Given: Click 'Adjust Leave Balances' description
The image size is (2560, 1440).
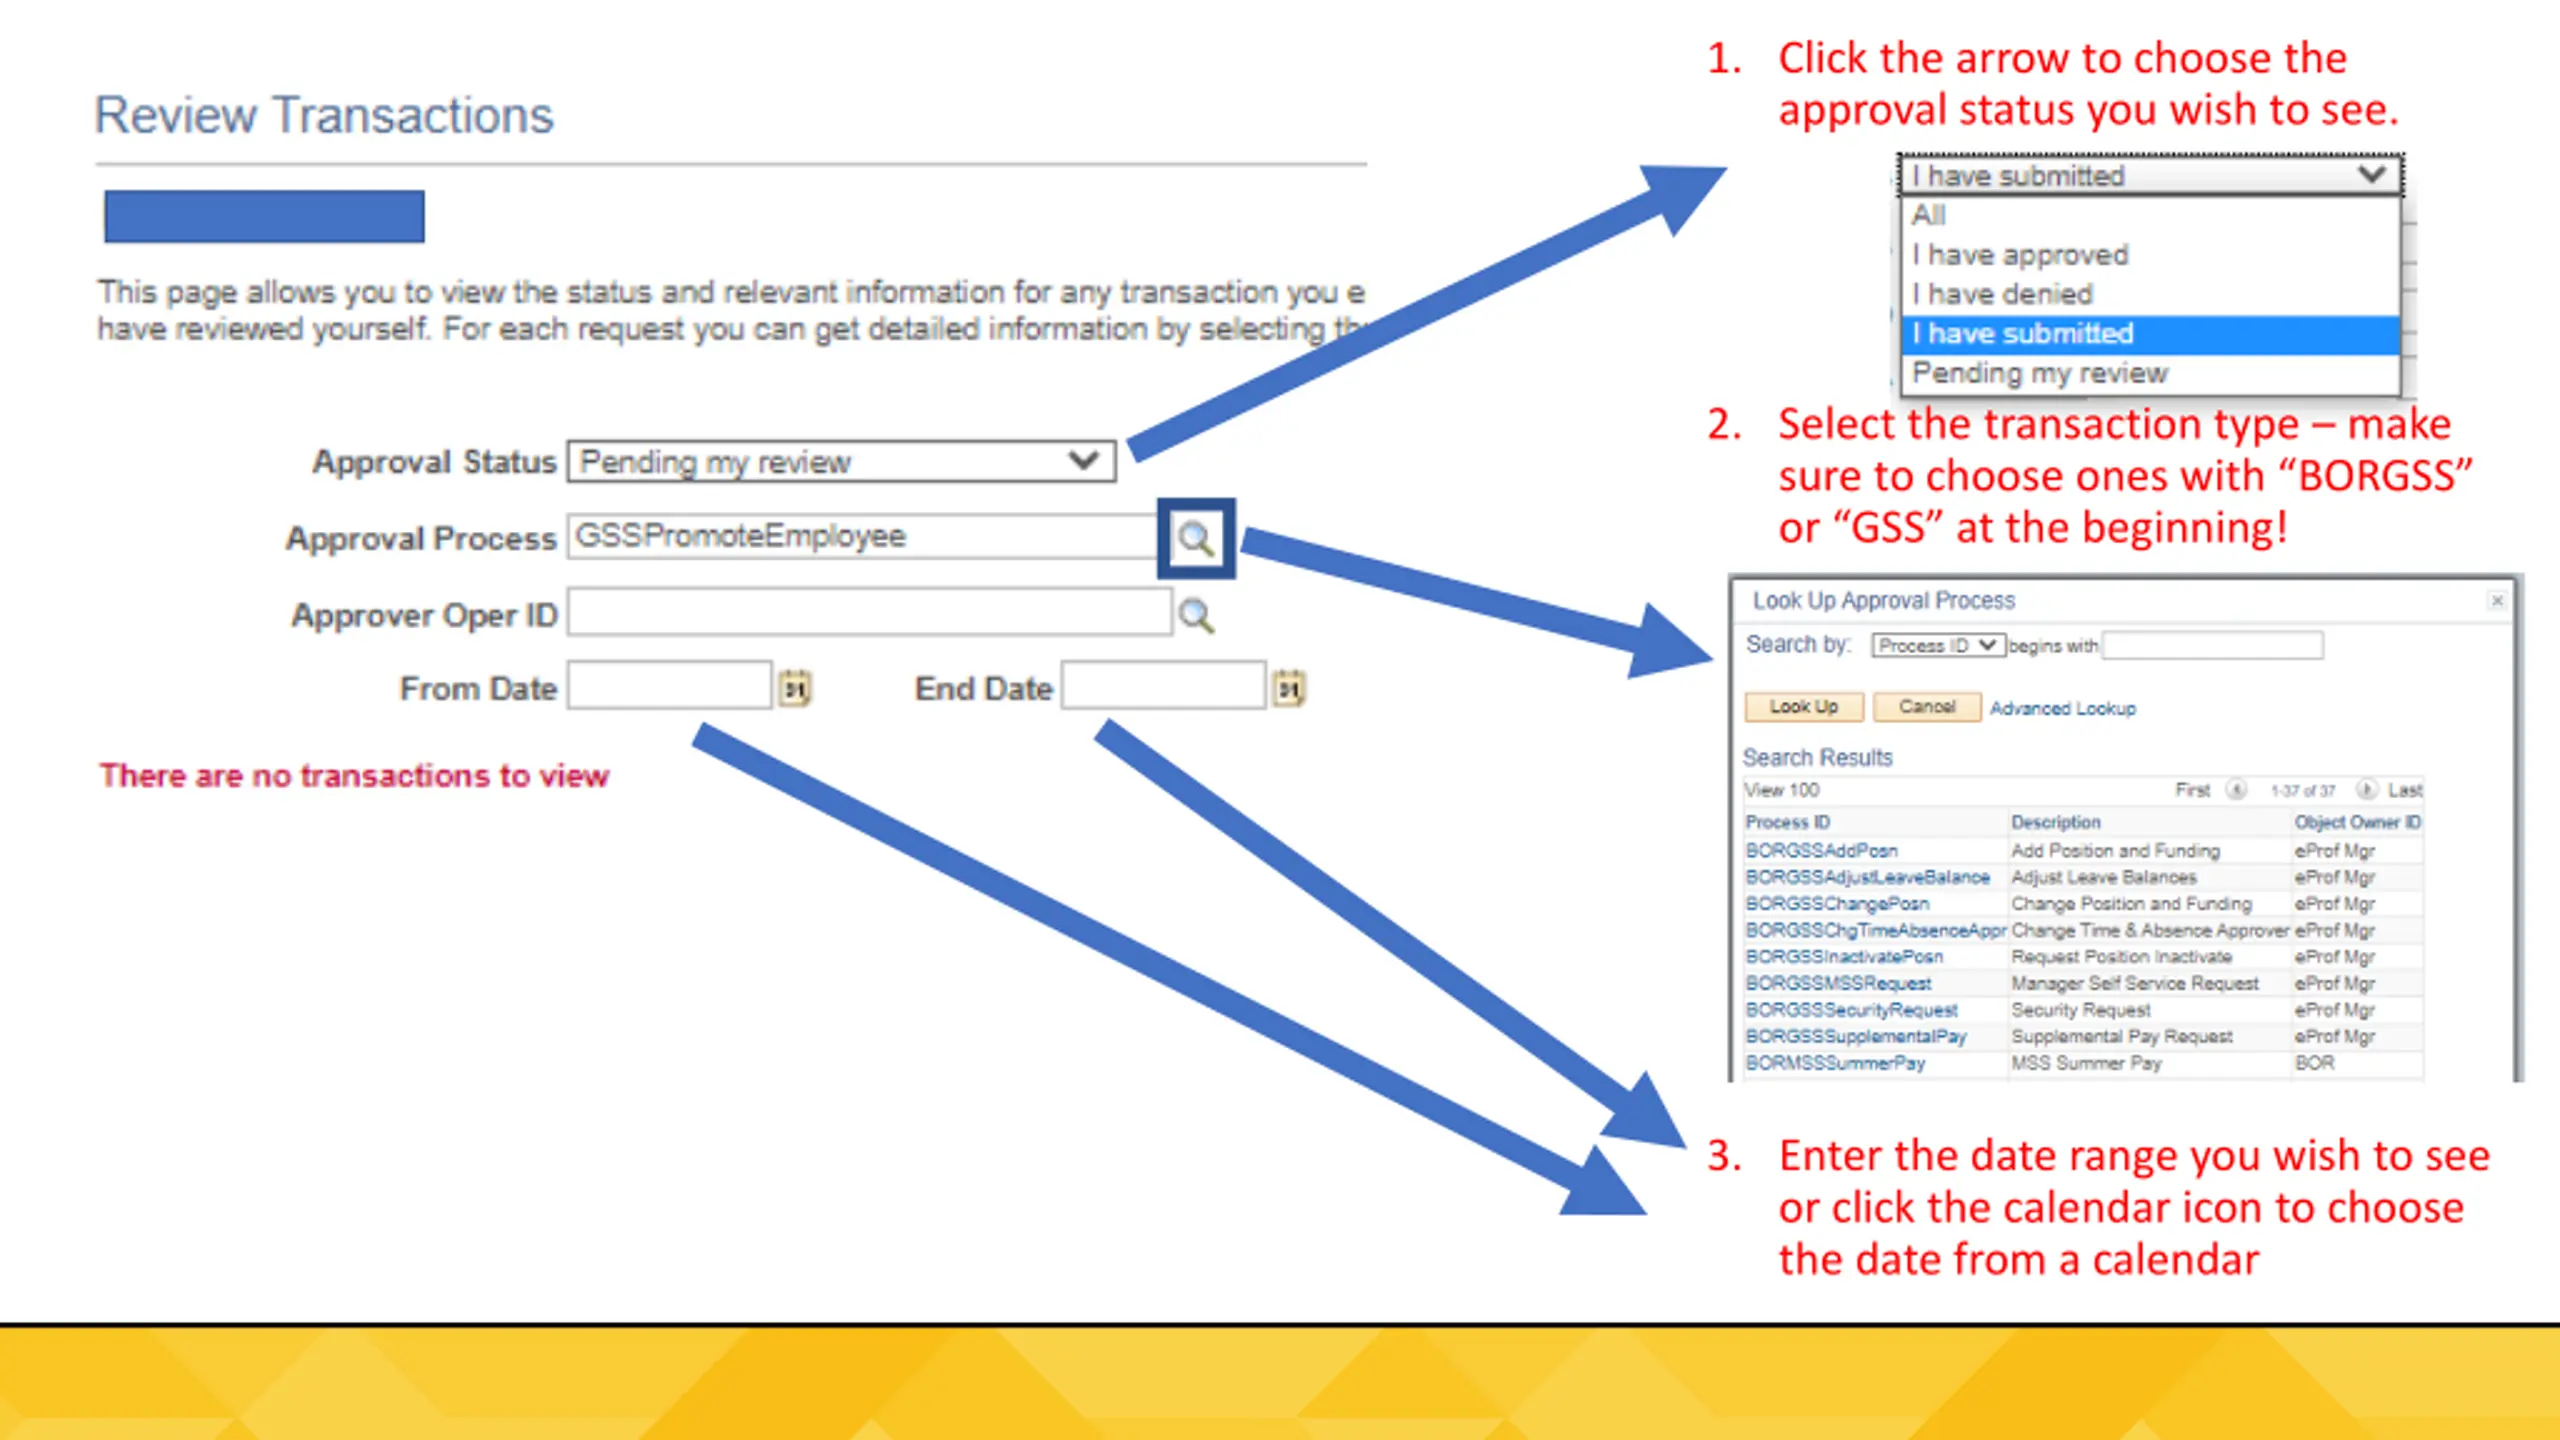Looking at the screenshot, I should [2104, 877].
